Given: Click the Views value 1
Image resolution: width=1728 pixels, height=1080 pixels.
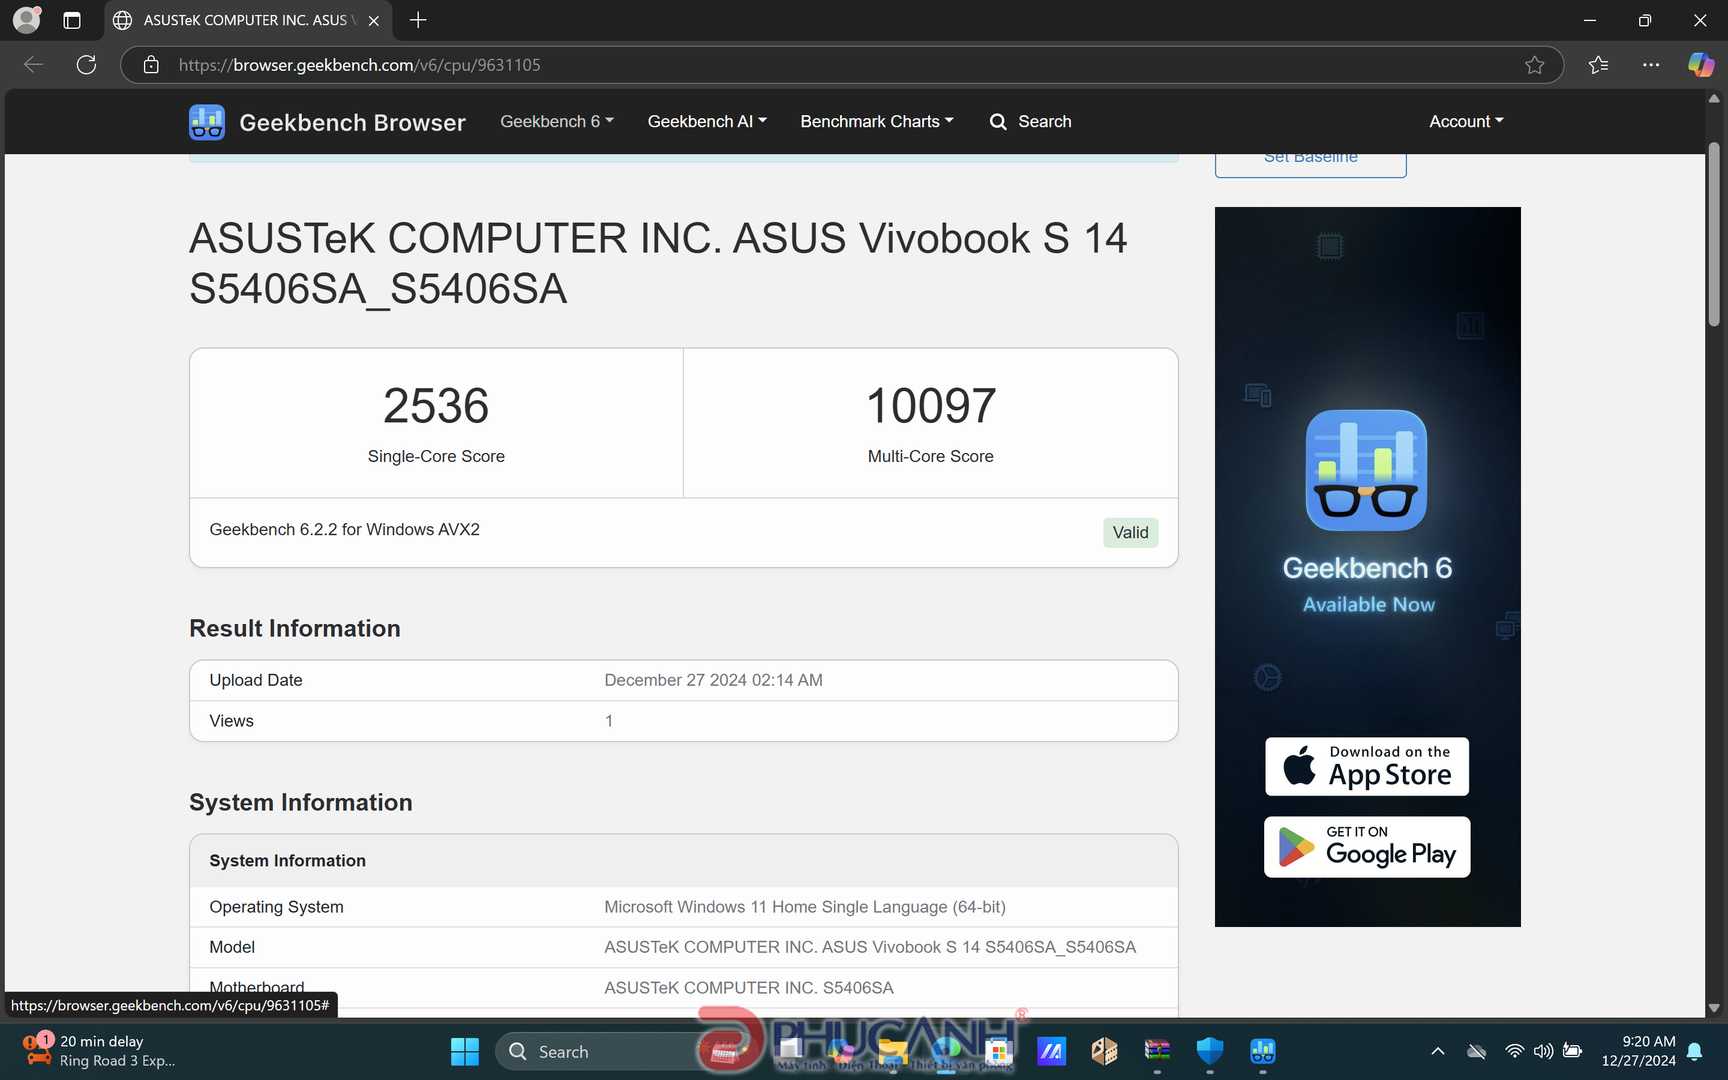Looking at the screenshot, I should point(608,721).
